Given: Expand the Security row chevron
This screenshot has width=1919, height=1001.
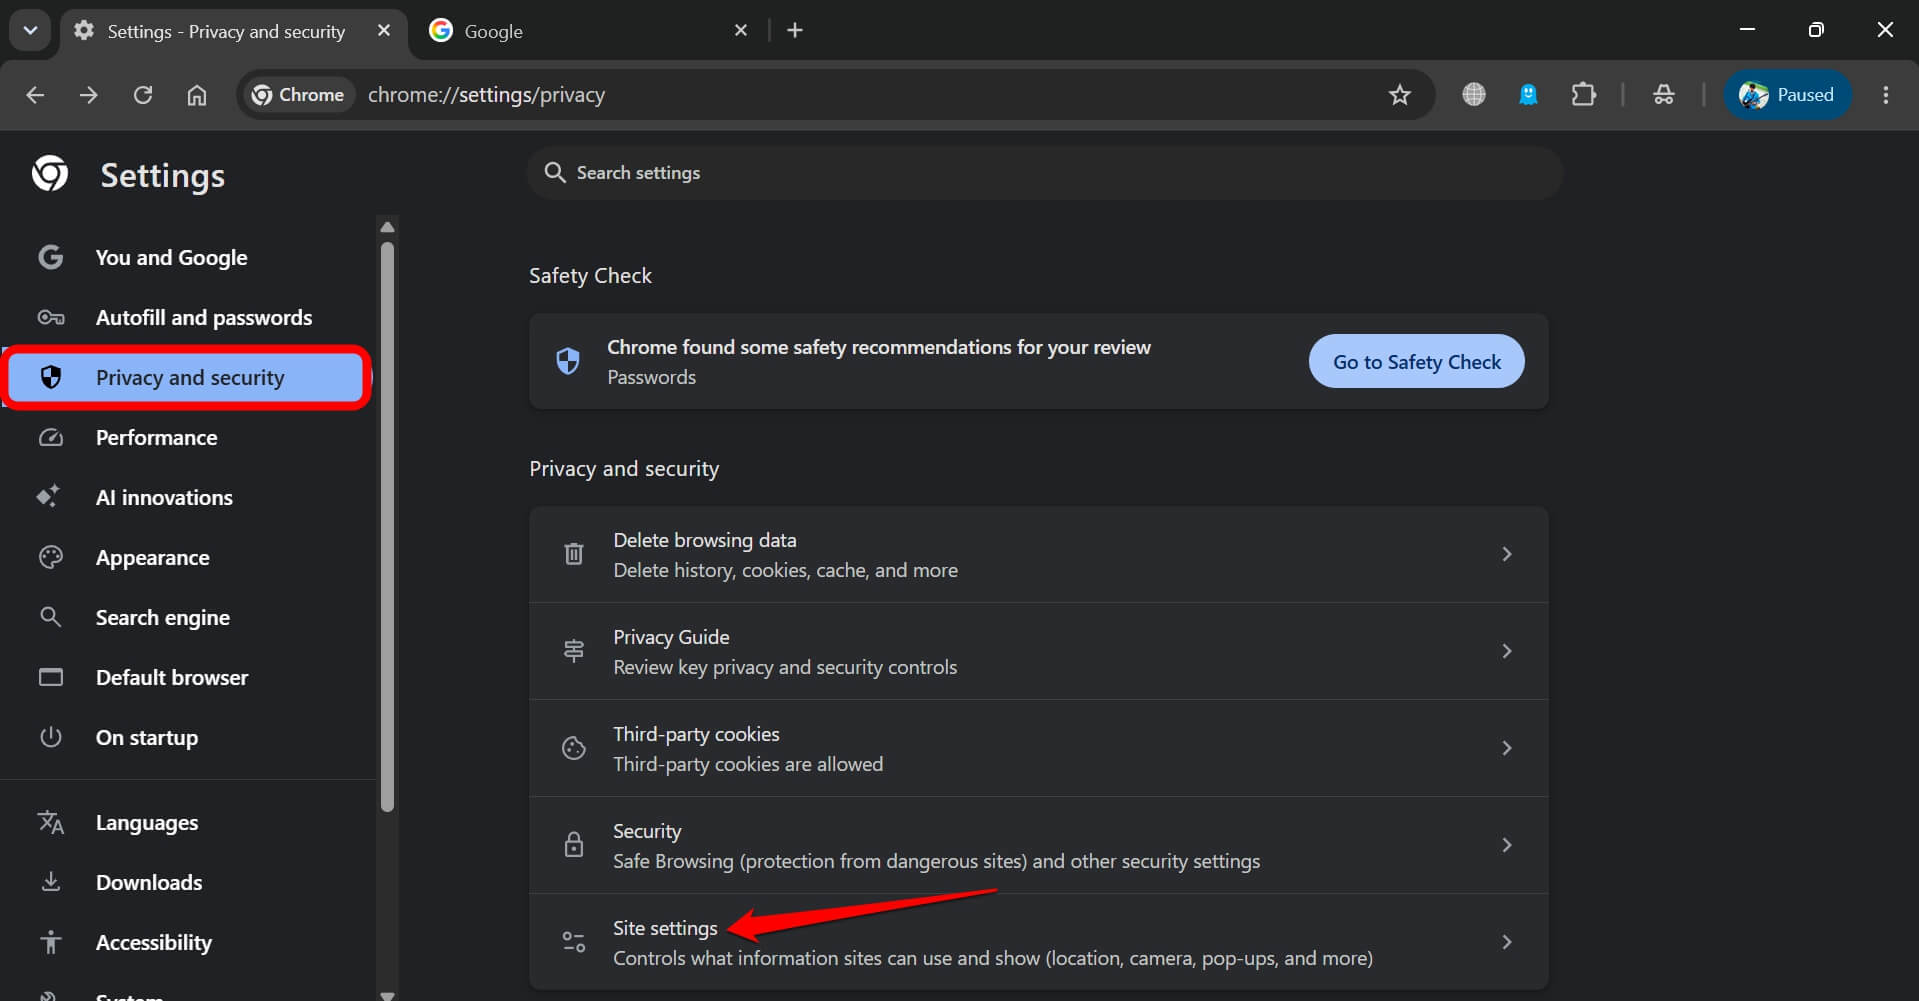Looking at the screenshot, I should coord(1507,845).
